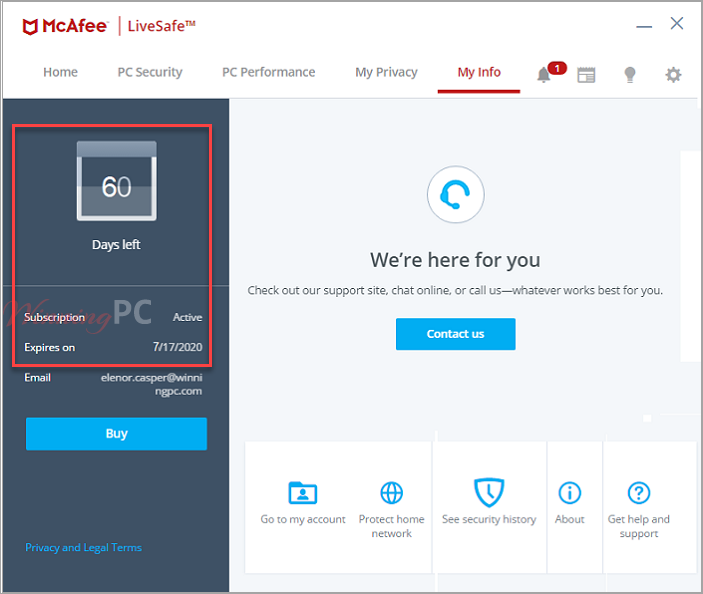This screenshot has height=594, width=703.
Task: Close the McAfee LiveSafe window
Action: pyautogui.click(x=677, y=23)
